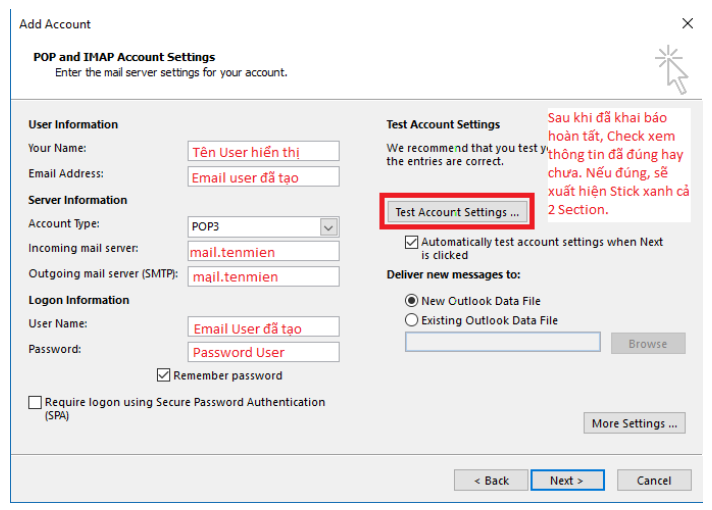Enable Require logon using Secure Password Authentication
This screenshot has width=712, height=510.
[x=36, y=403]
